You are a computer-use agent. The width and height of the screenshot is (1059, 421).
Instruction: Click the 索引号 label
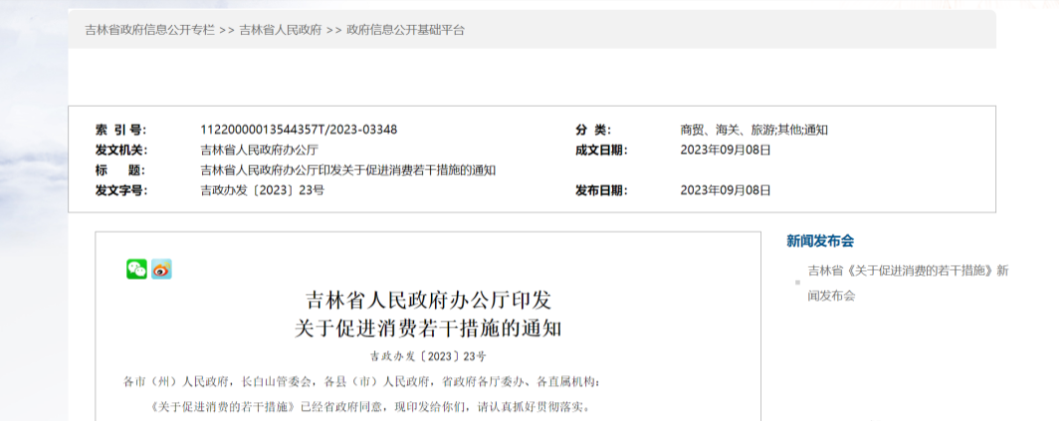coord(120,130)
